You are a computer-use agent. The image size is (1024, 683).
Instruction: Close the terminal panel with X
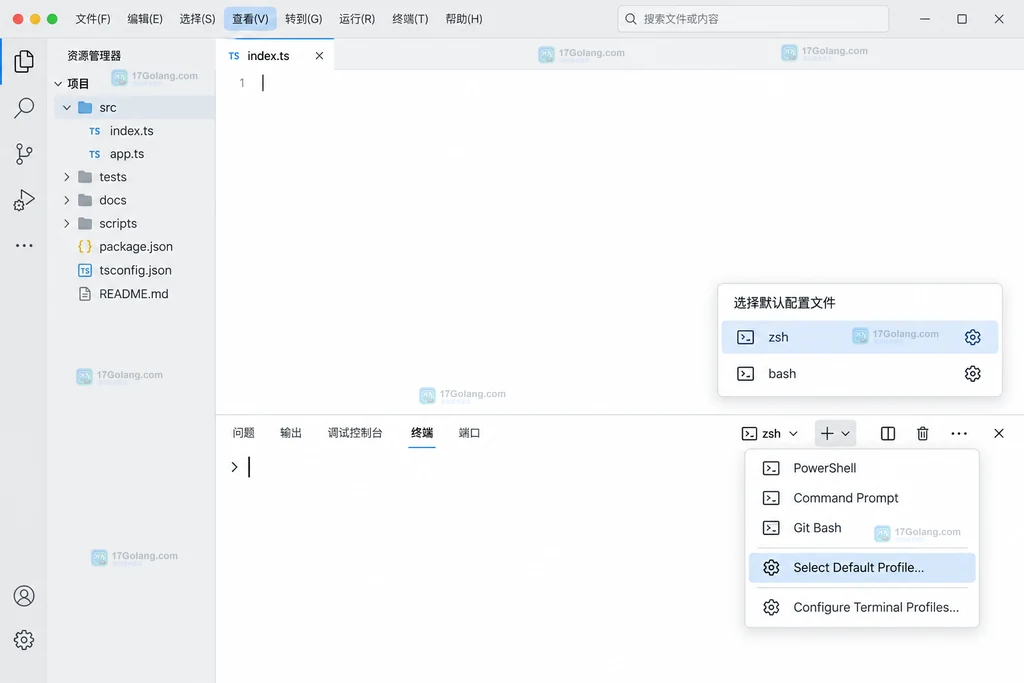pos(999,434)
